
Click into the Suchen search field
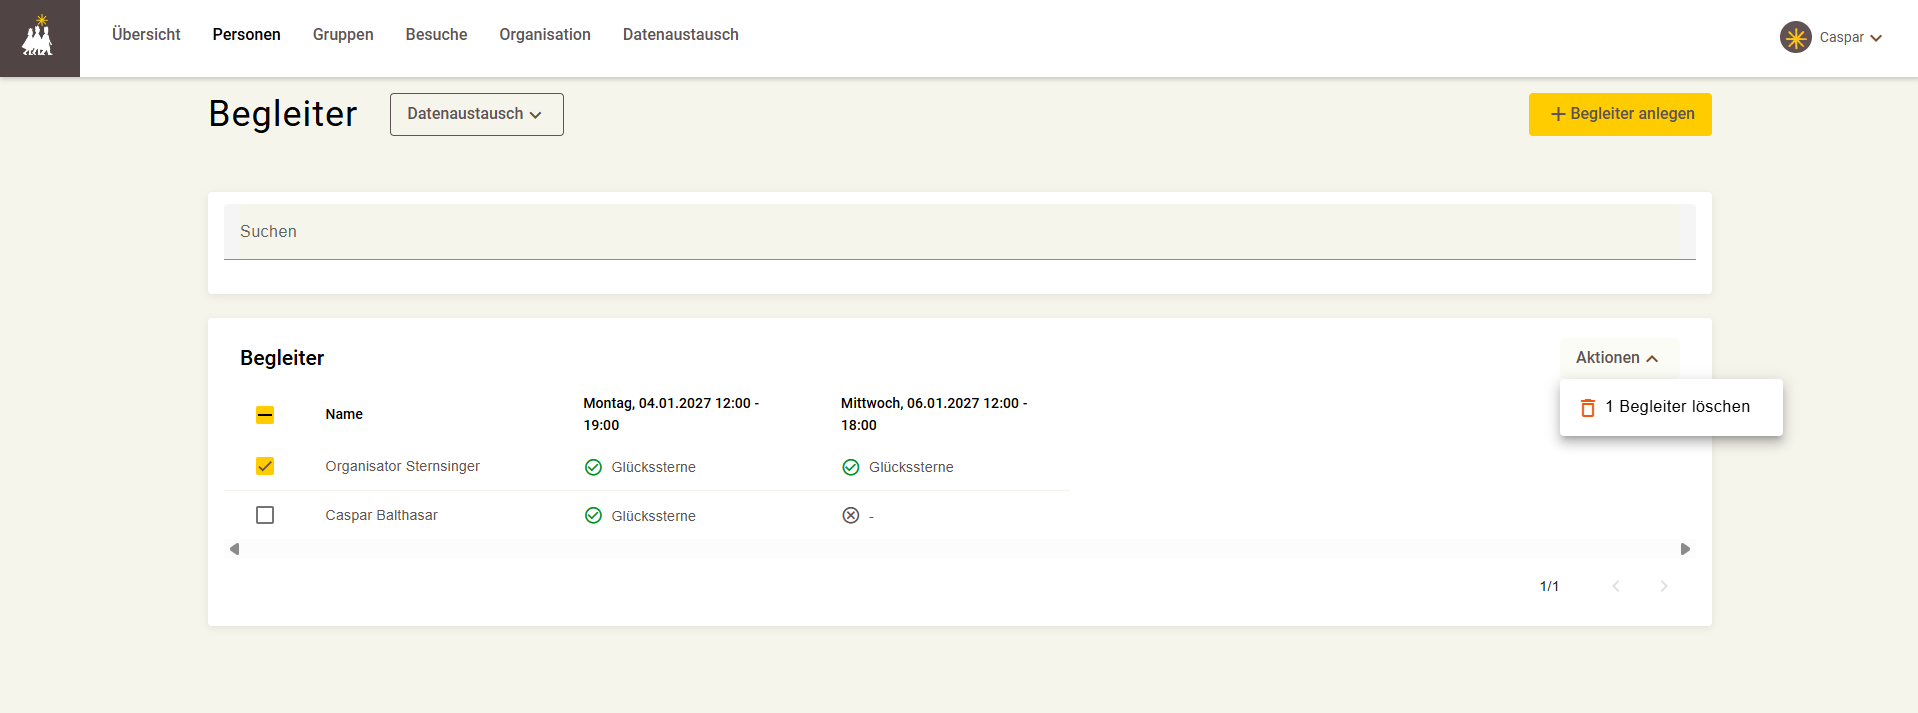coord(960,232)
